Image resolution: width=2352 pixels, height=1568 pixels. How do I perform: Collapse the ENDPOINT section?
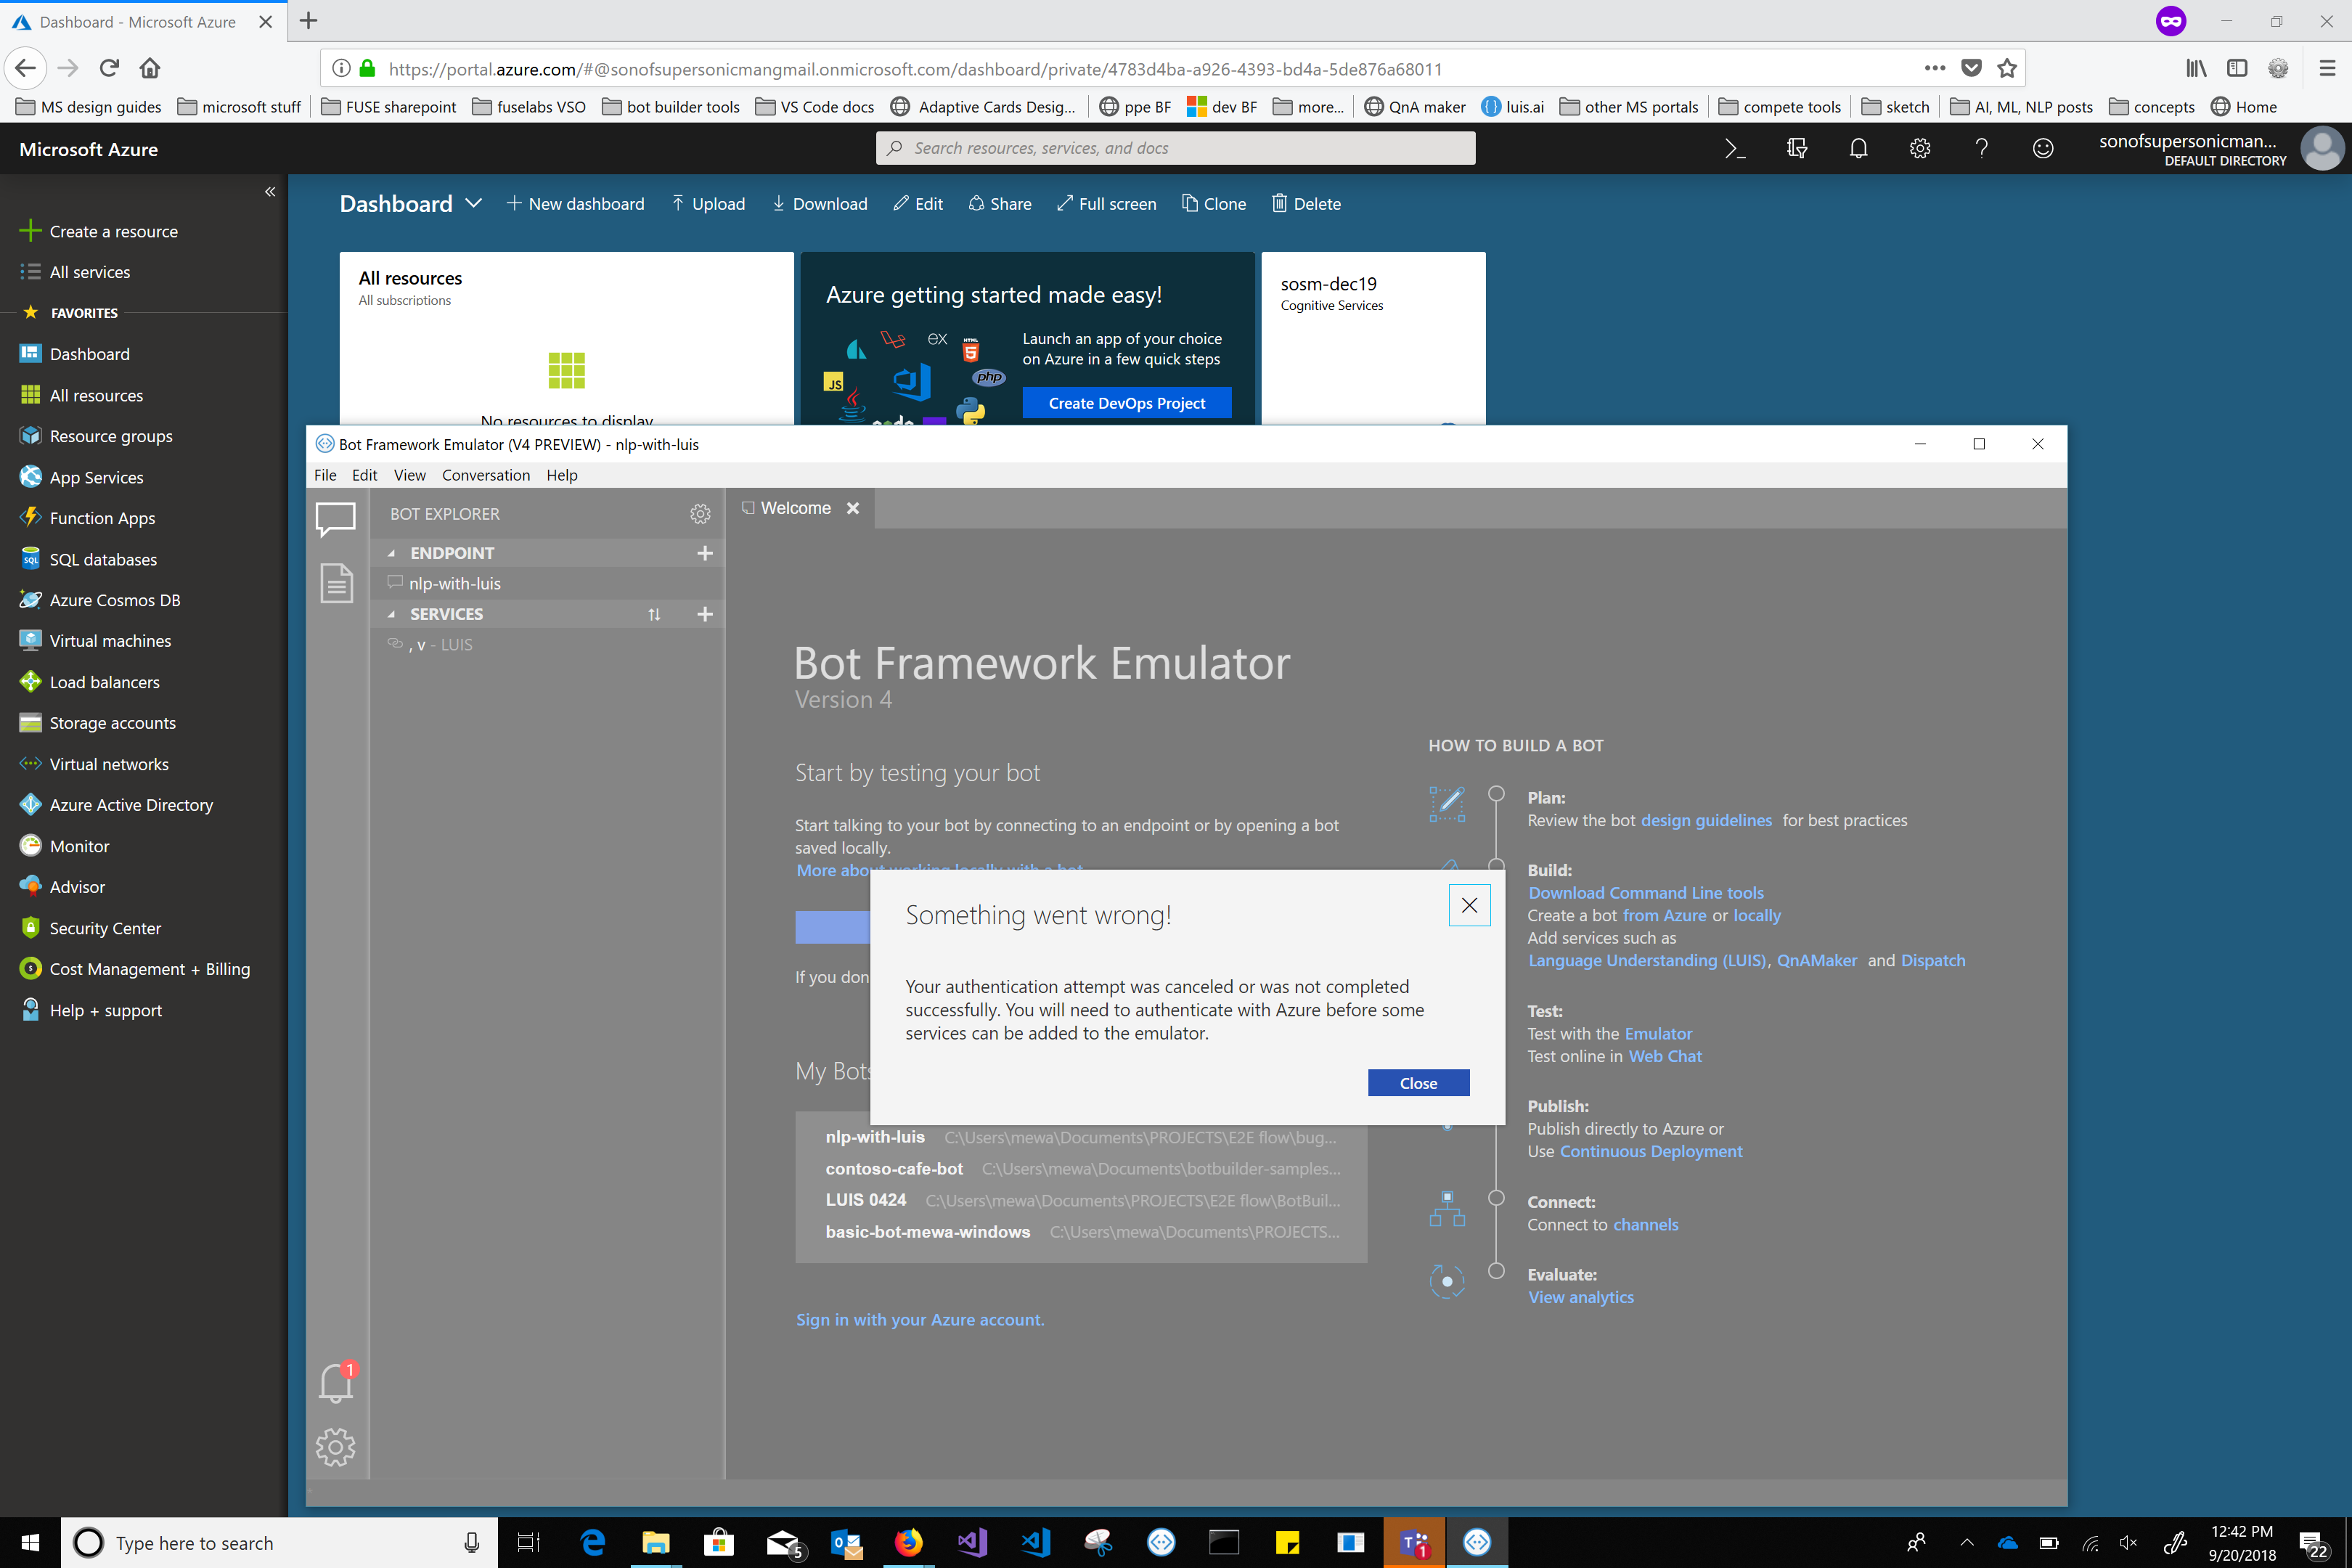tap(392, 552)
